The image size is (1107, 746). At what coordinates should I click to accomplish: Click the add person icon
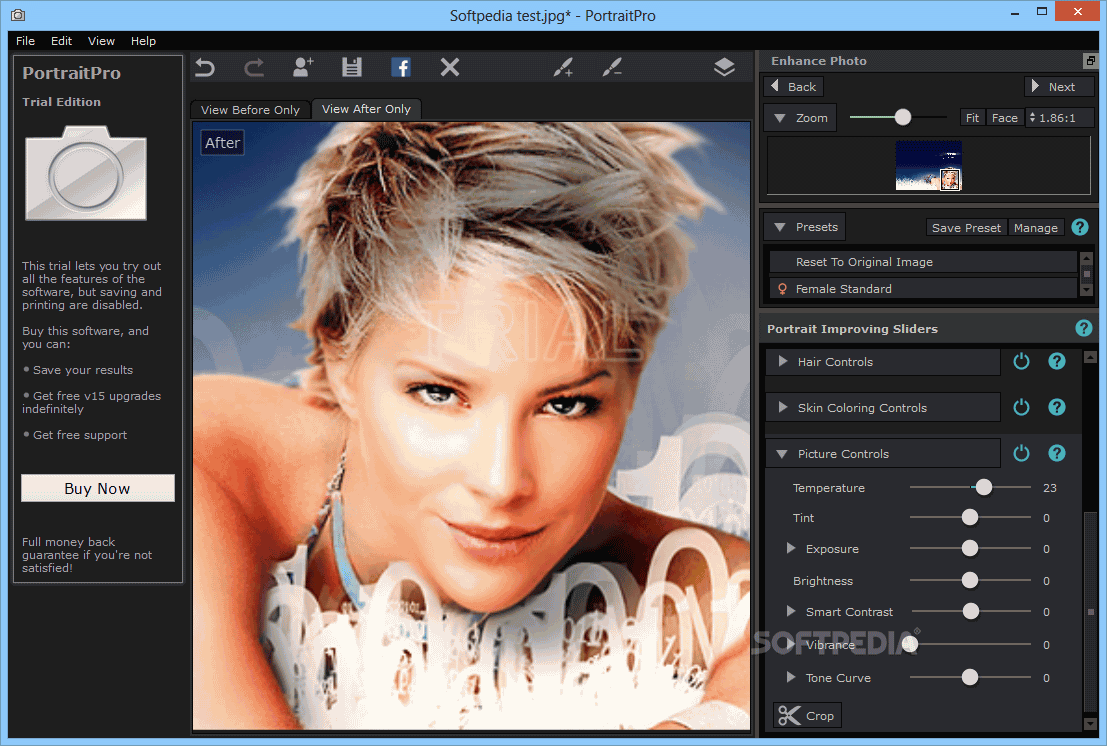point(303,67)
